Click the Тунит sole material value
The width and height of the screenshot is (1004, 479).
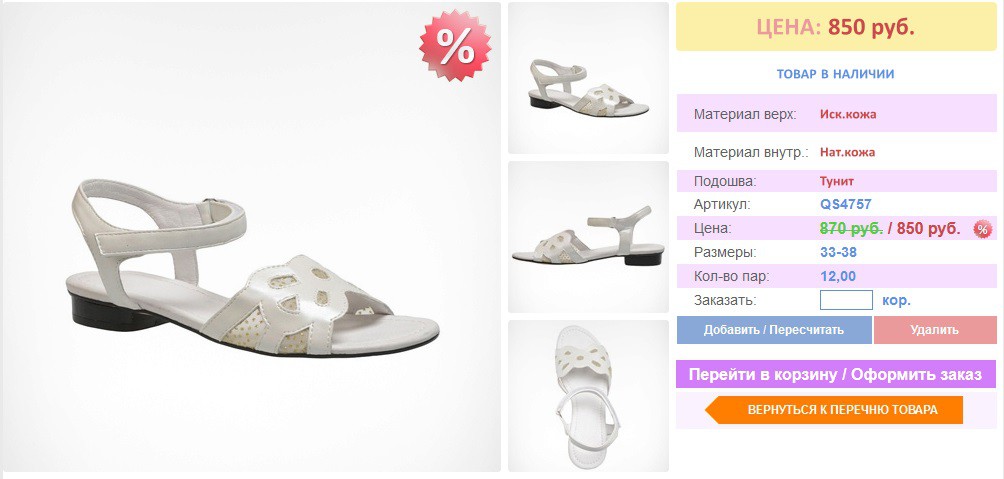837,181
